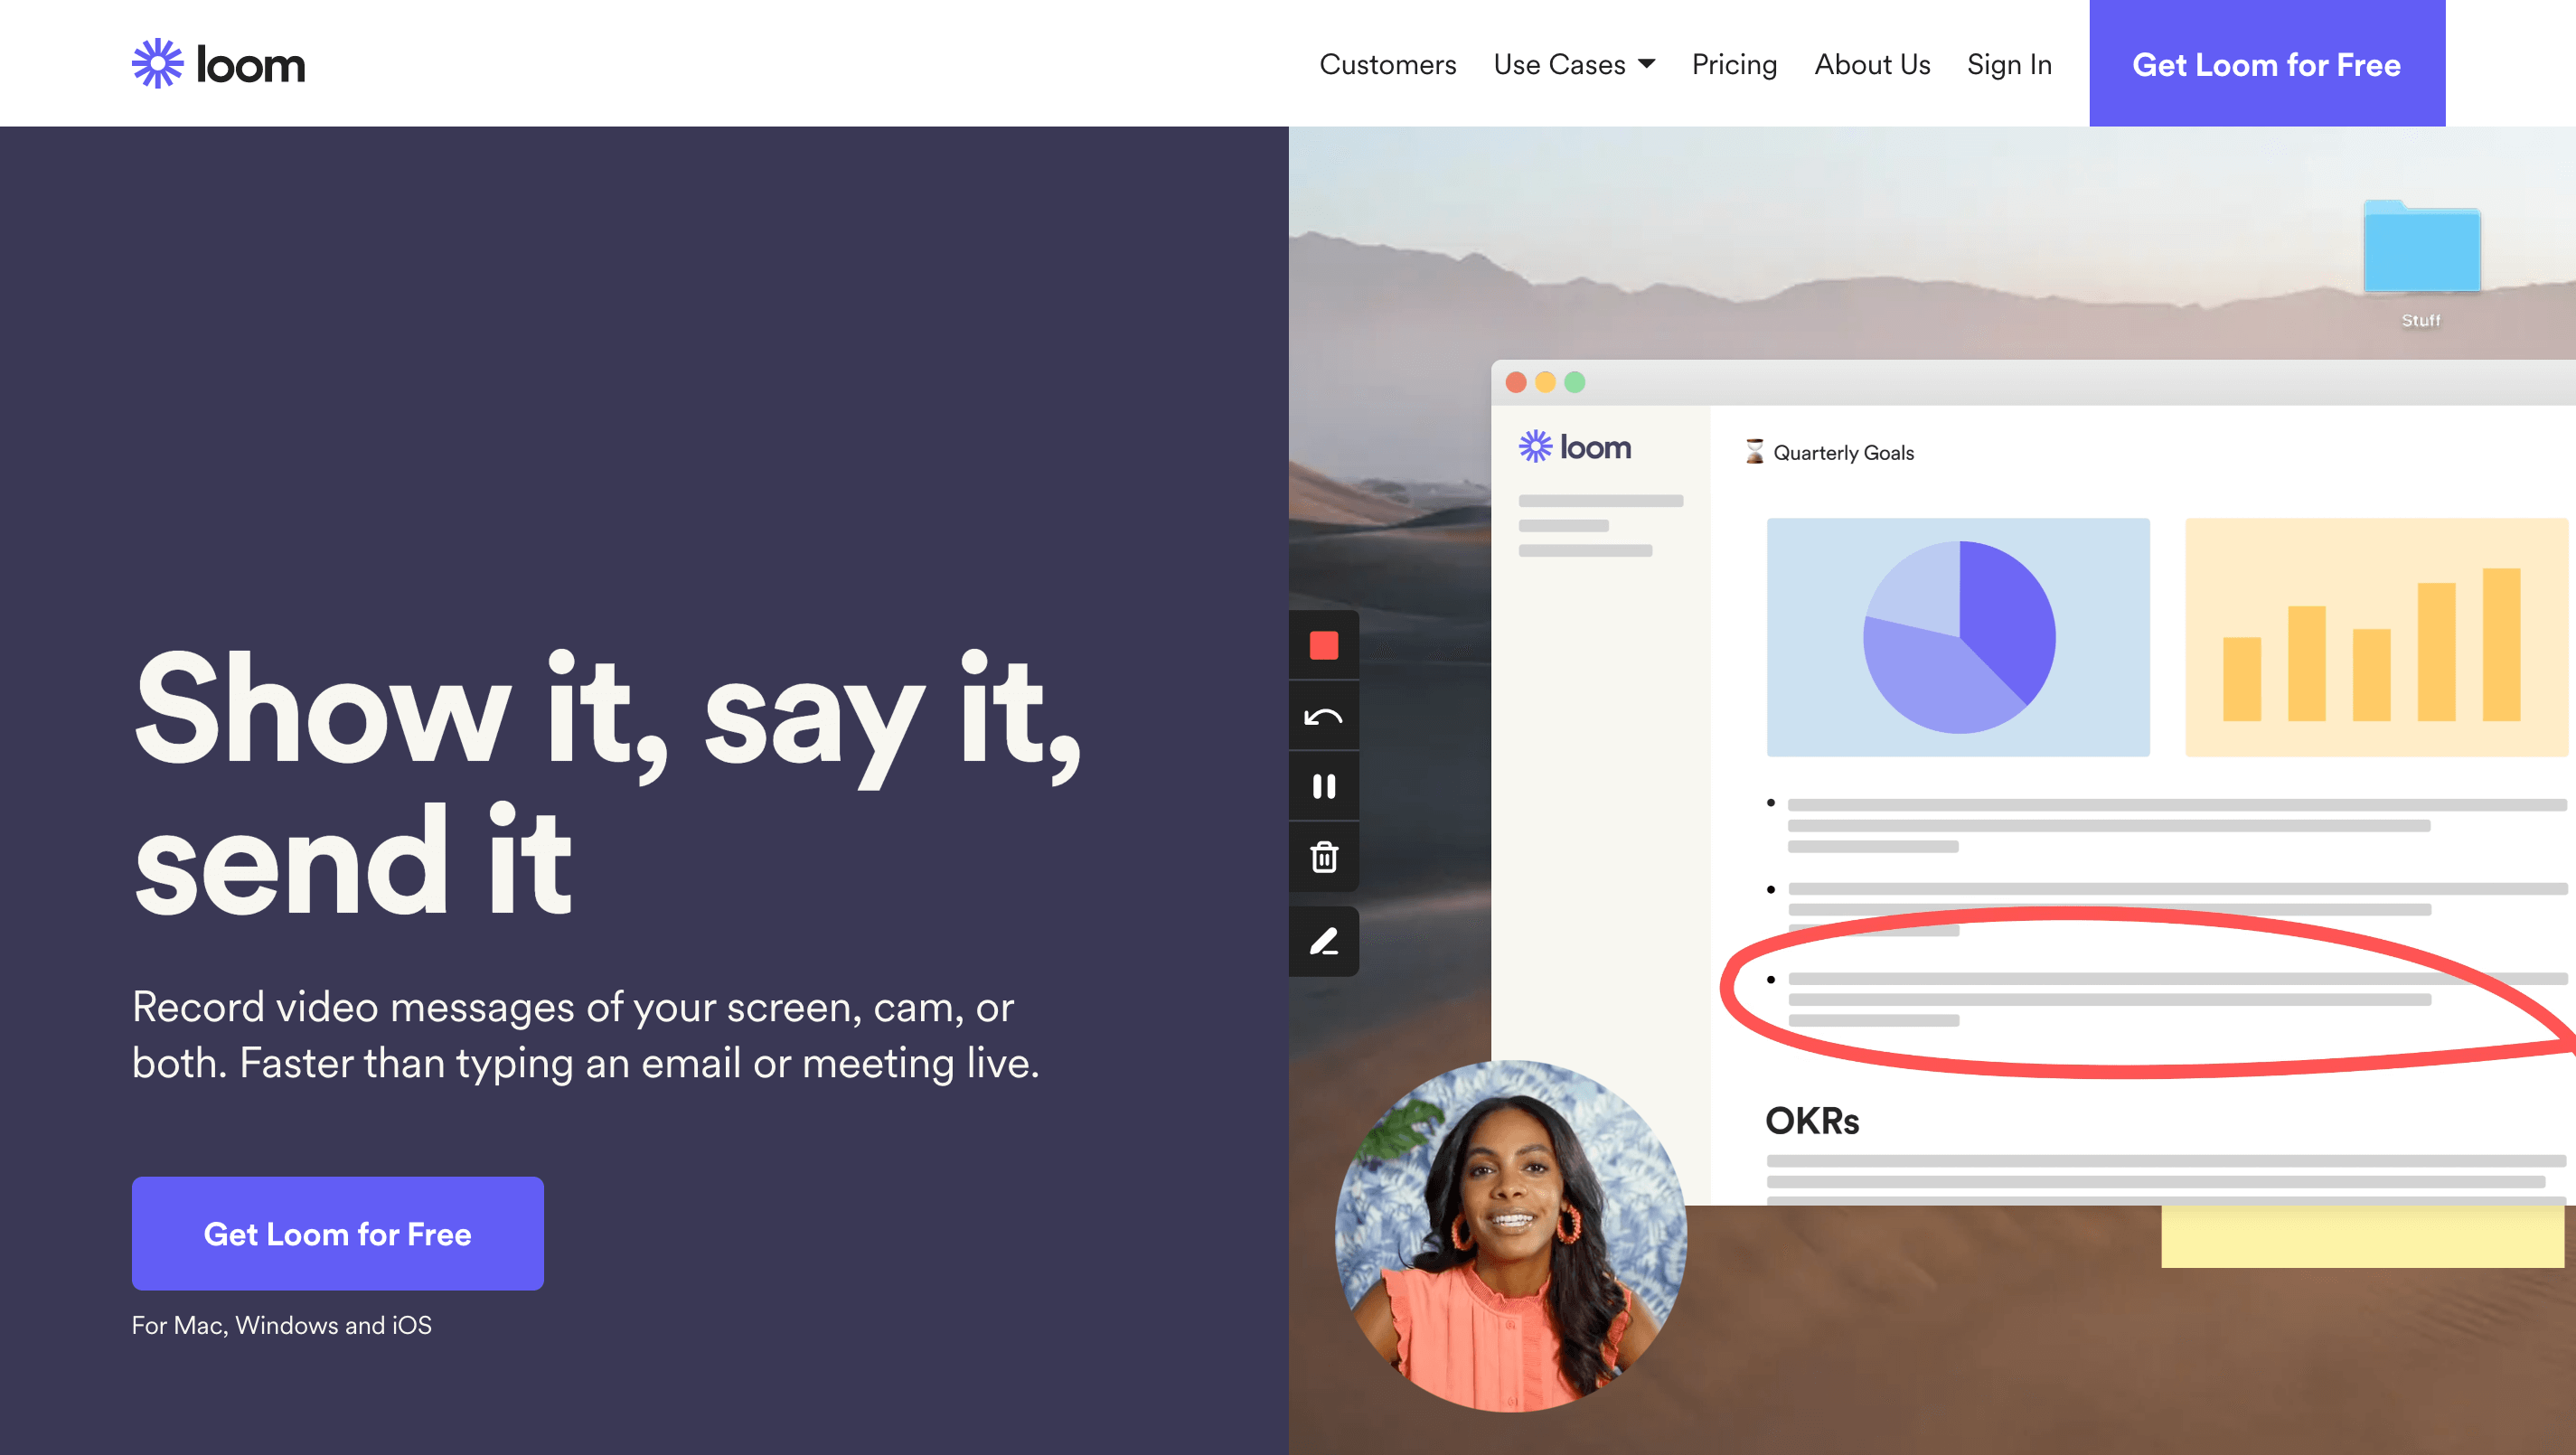2576x1455 pixels.
Task: Open the Stuff folder on desktop
Action: [2421, 250]
